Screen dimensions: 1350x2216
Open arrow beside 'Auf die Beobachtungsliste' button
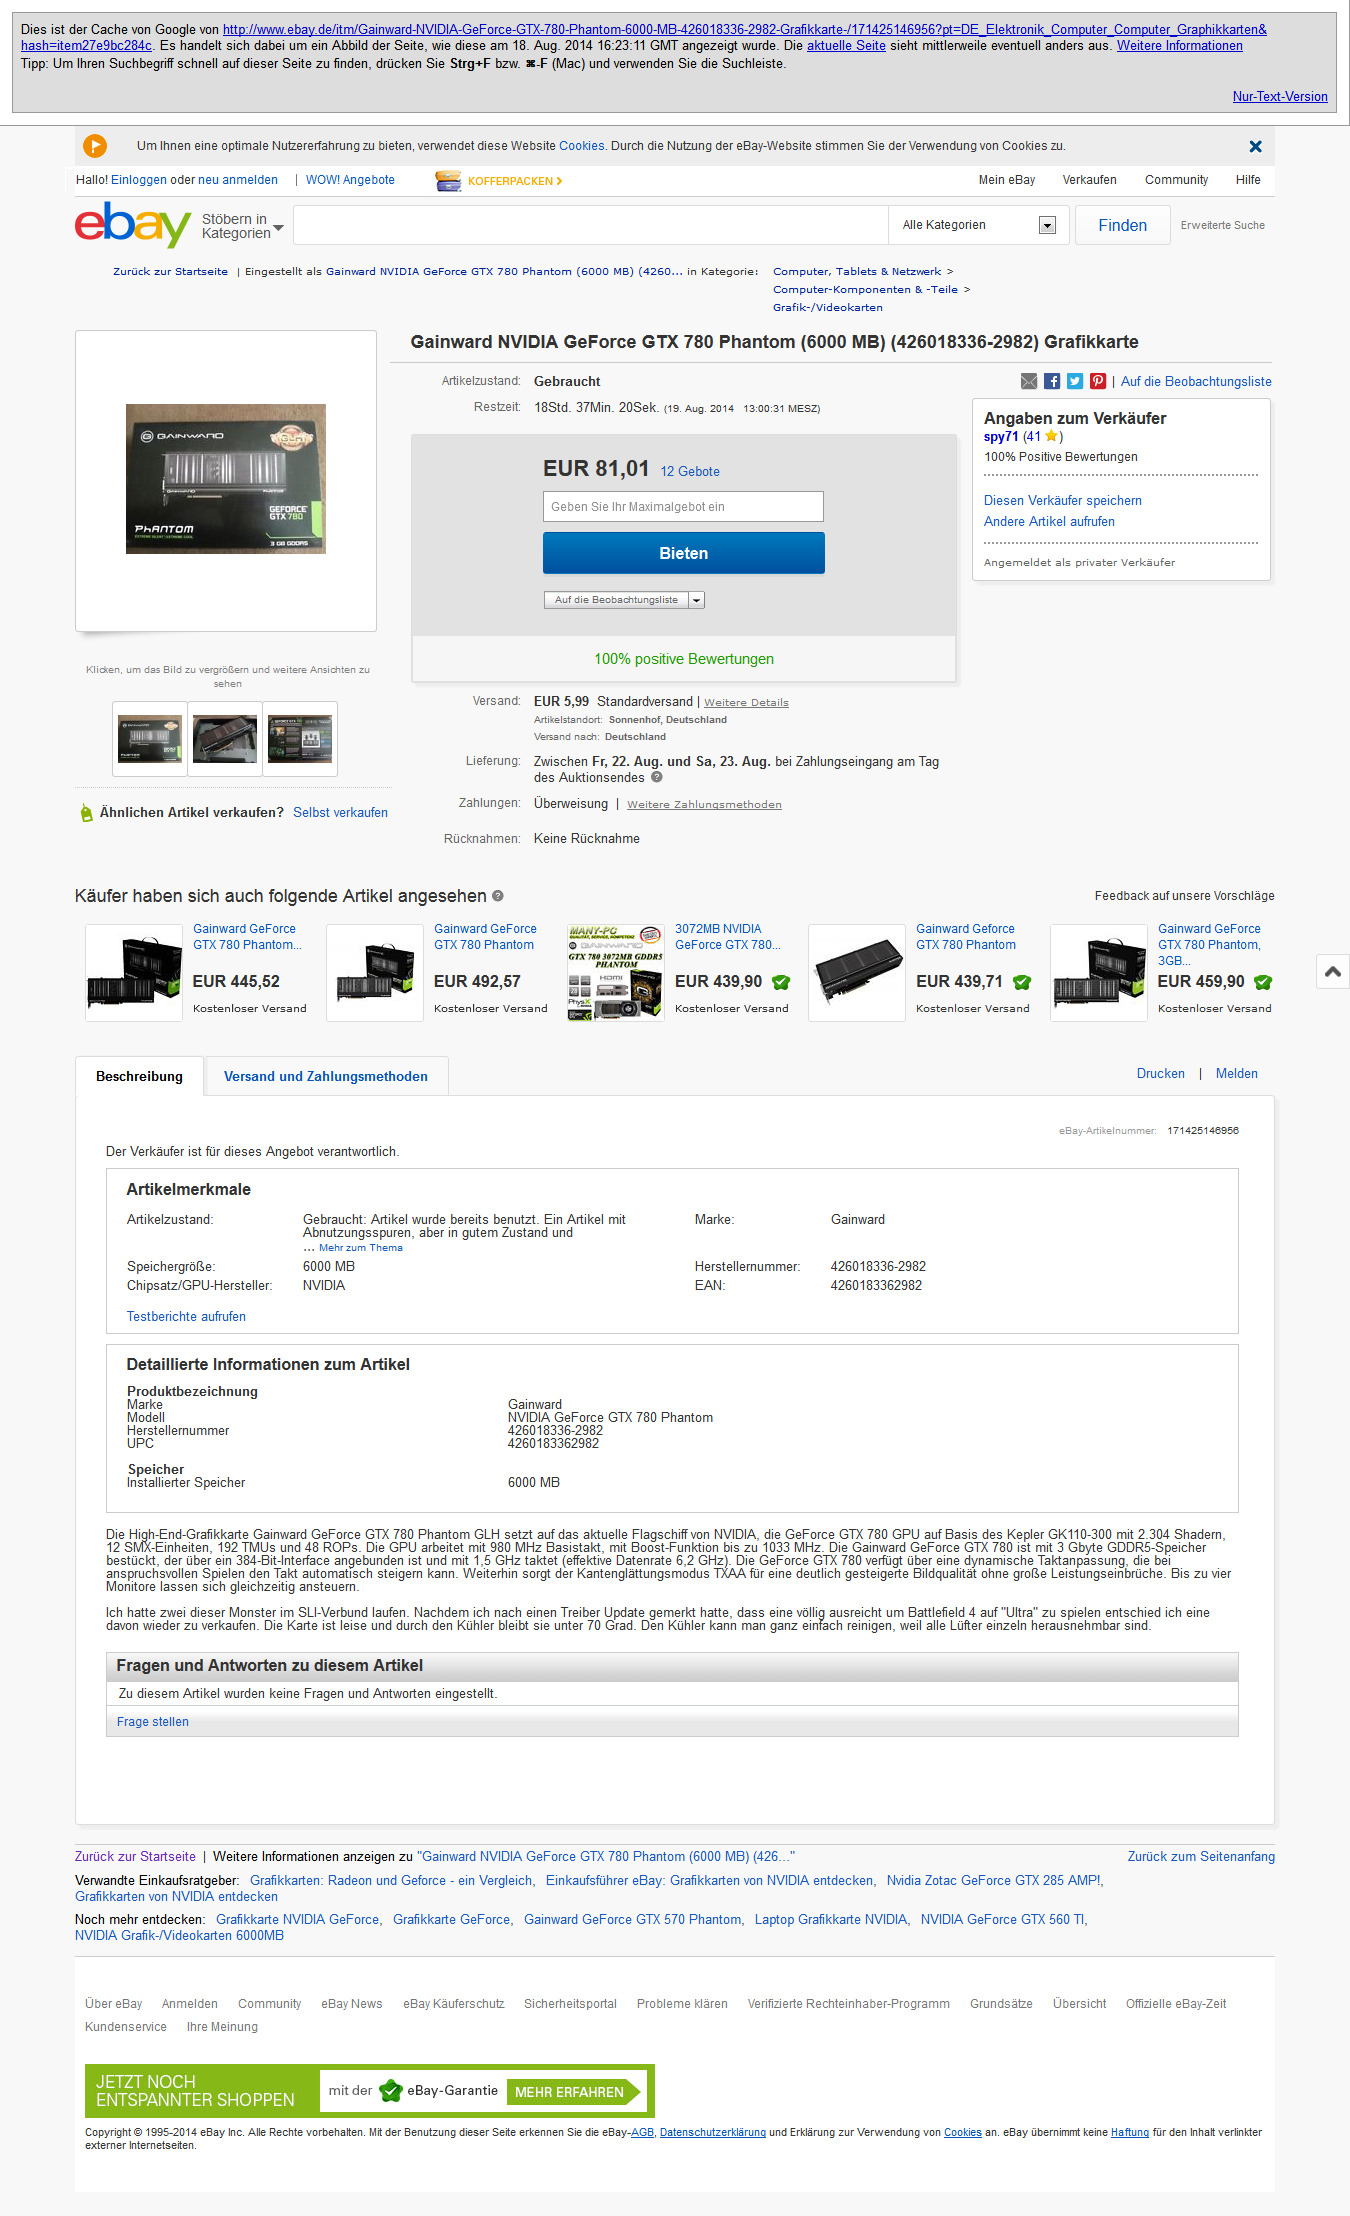click(697, 600)
